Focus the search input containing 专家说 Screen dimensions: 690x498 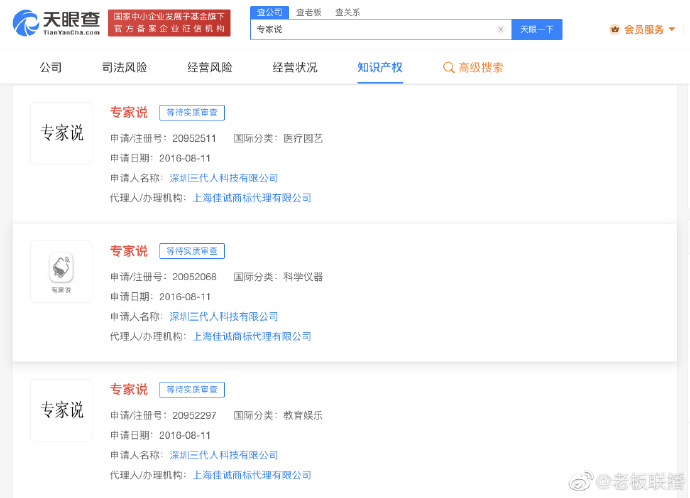click(x=381, y=29)
